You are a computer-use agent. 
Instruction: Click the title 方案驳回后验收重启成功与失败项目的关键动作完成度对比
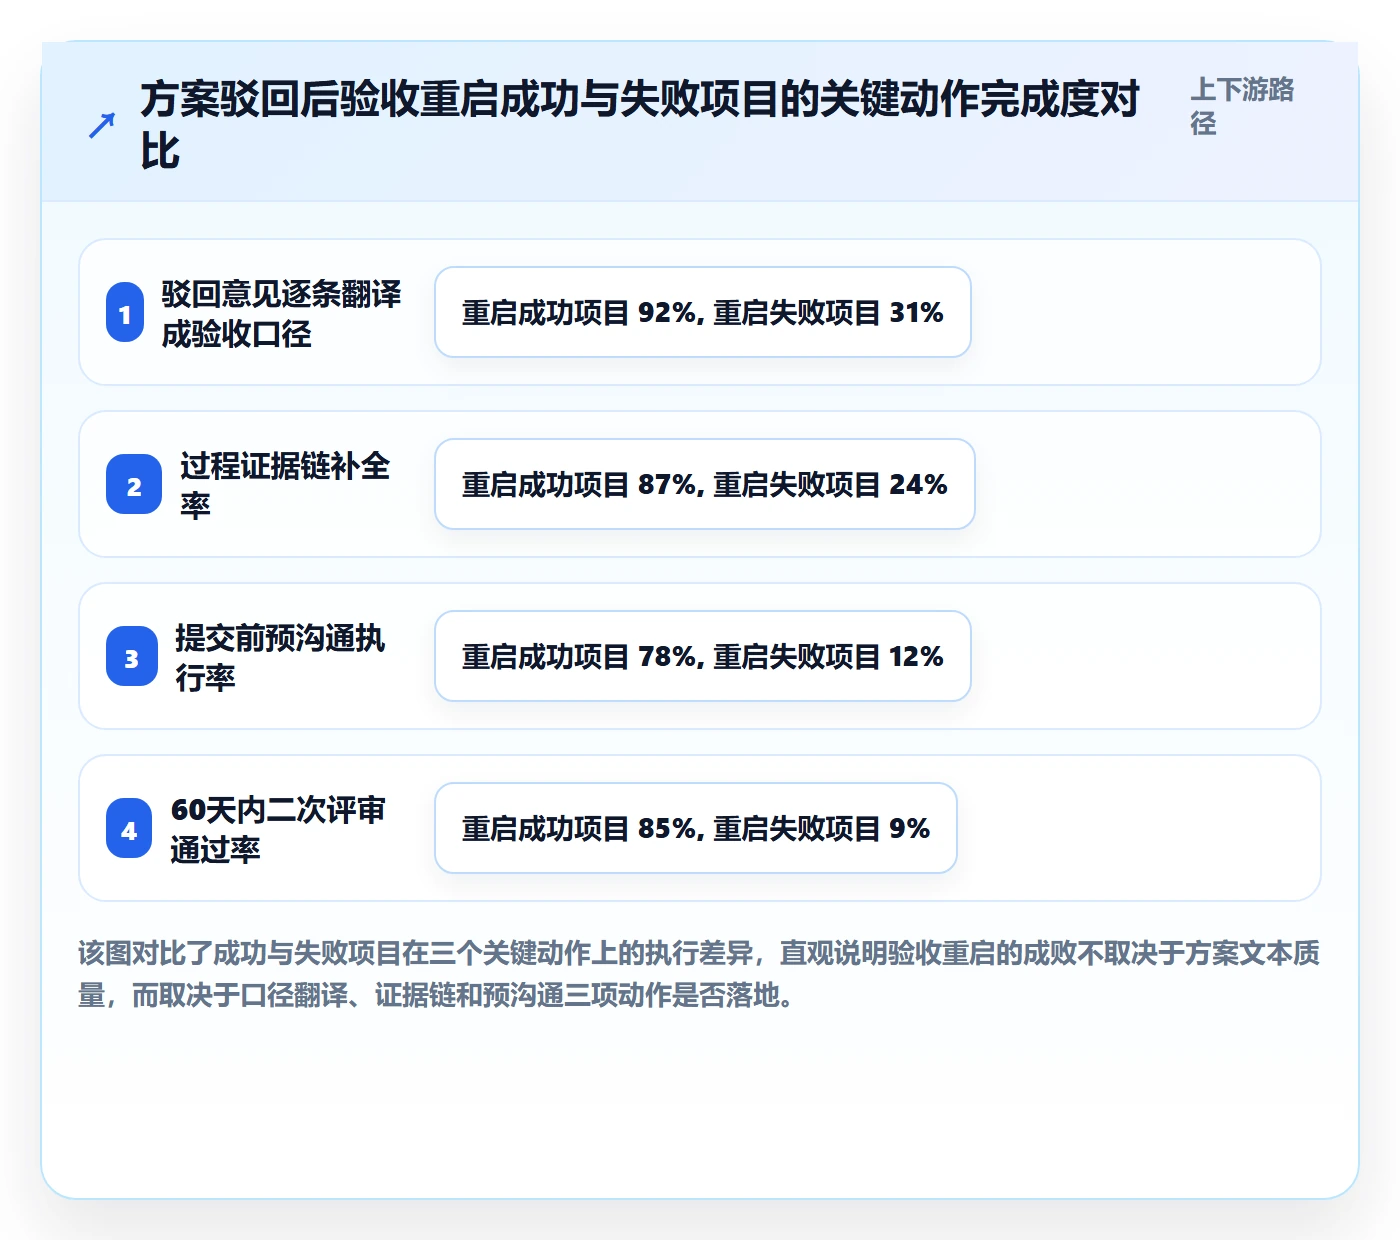pyautogui.click(x=640, y=125)
